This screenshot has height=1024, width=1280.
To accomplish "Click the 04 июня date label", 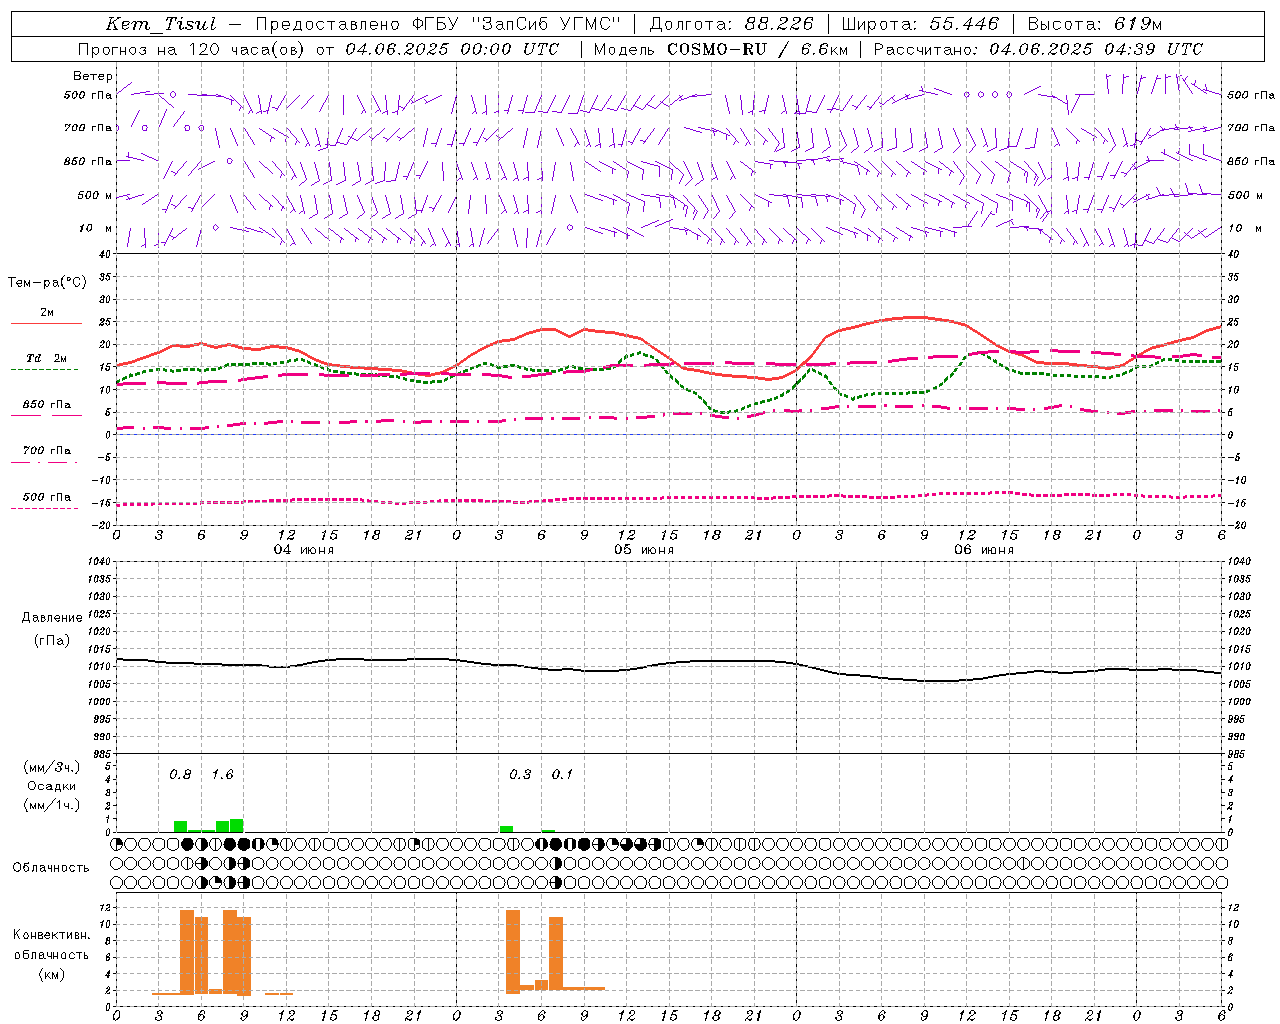I will (x=304, y=550).
